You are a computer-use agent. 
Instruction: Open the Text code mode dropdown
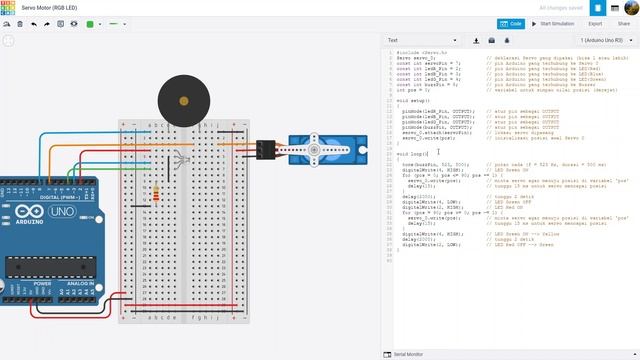[x=422, y=40]
